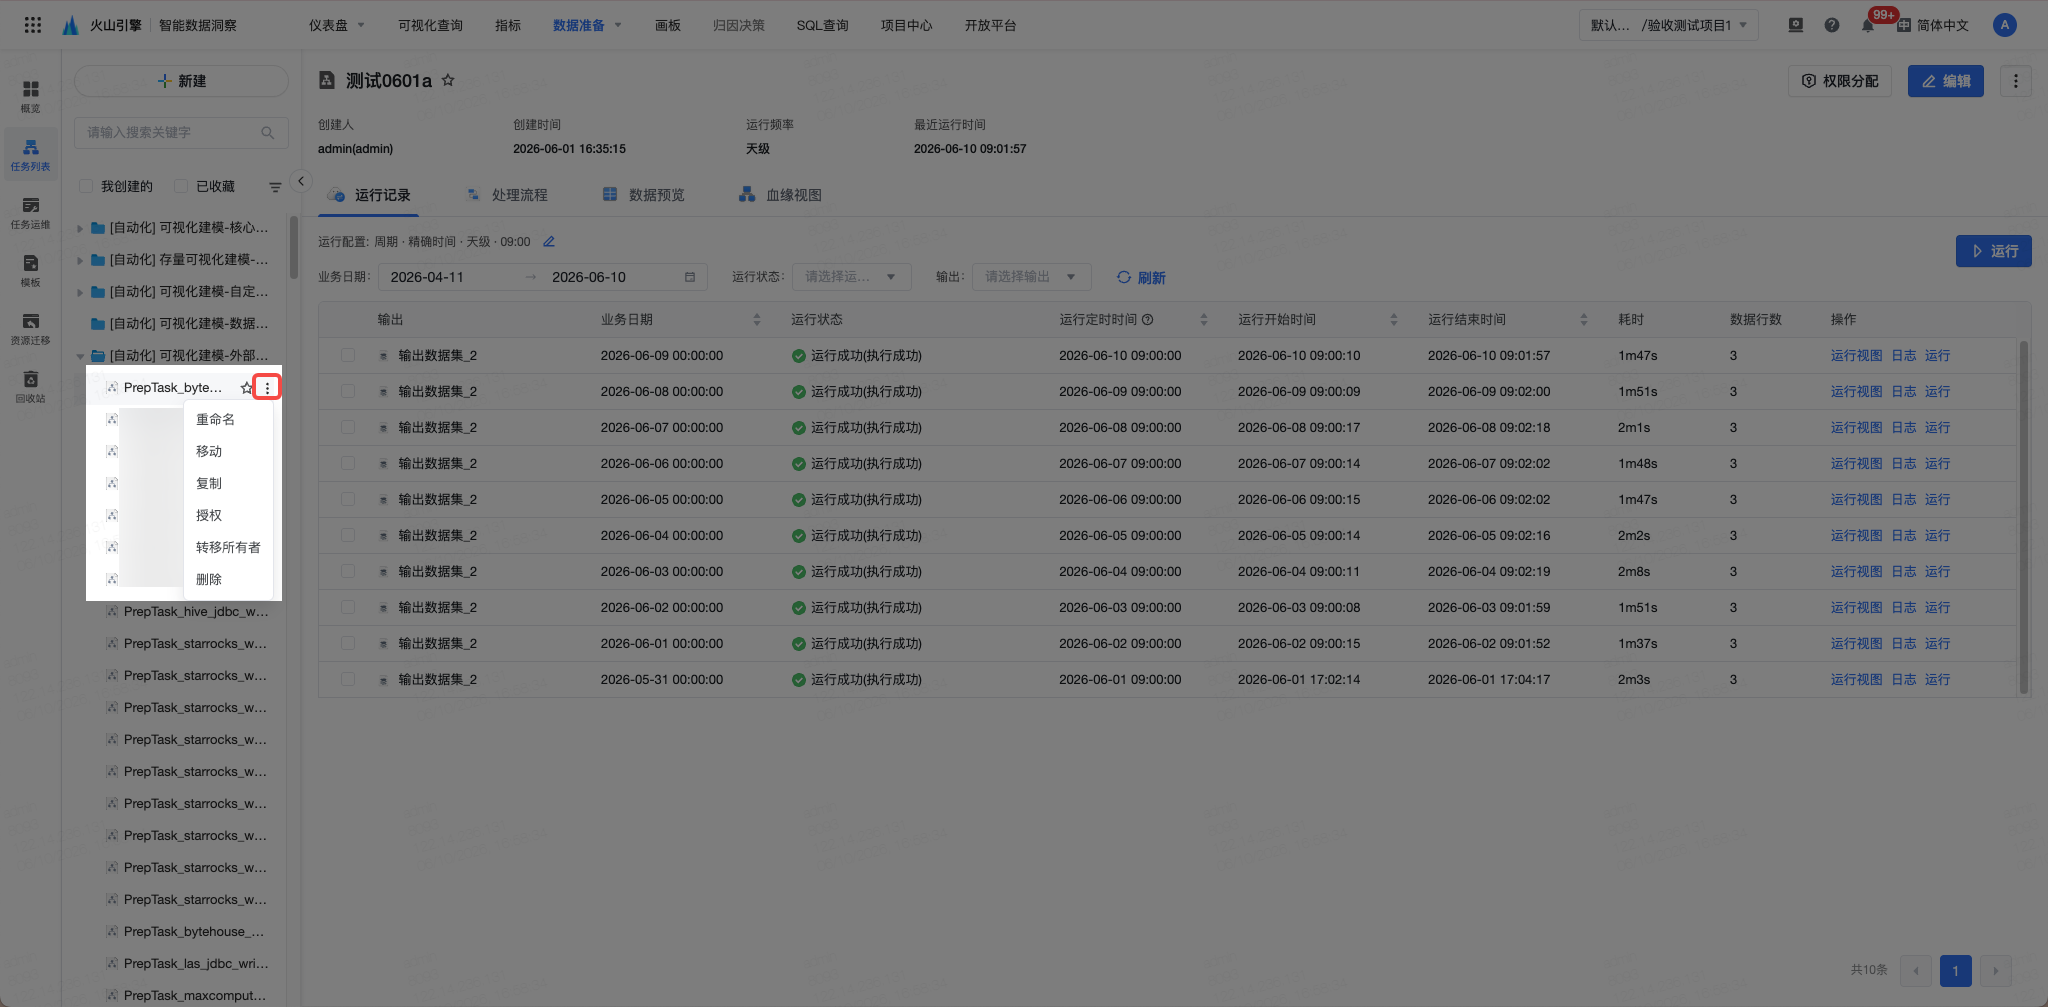Collapse the left panel arrow

pos(300,181)
